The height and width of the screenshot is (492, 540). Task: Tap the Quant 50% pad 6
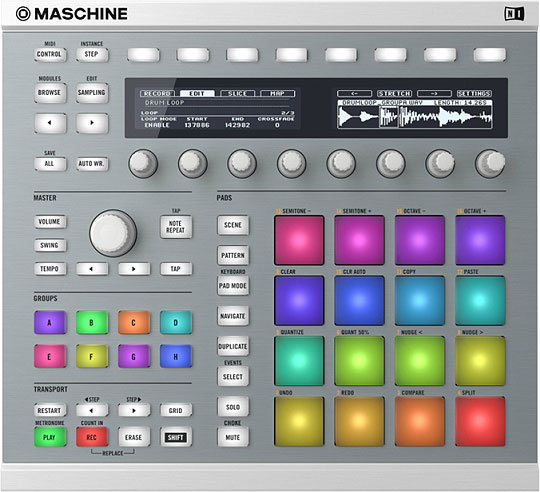point(359,361)
